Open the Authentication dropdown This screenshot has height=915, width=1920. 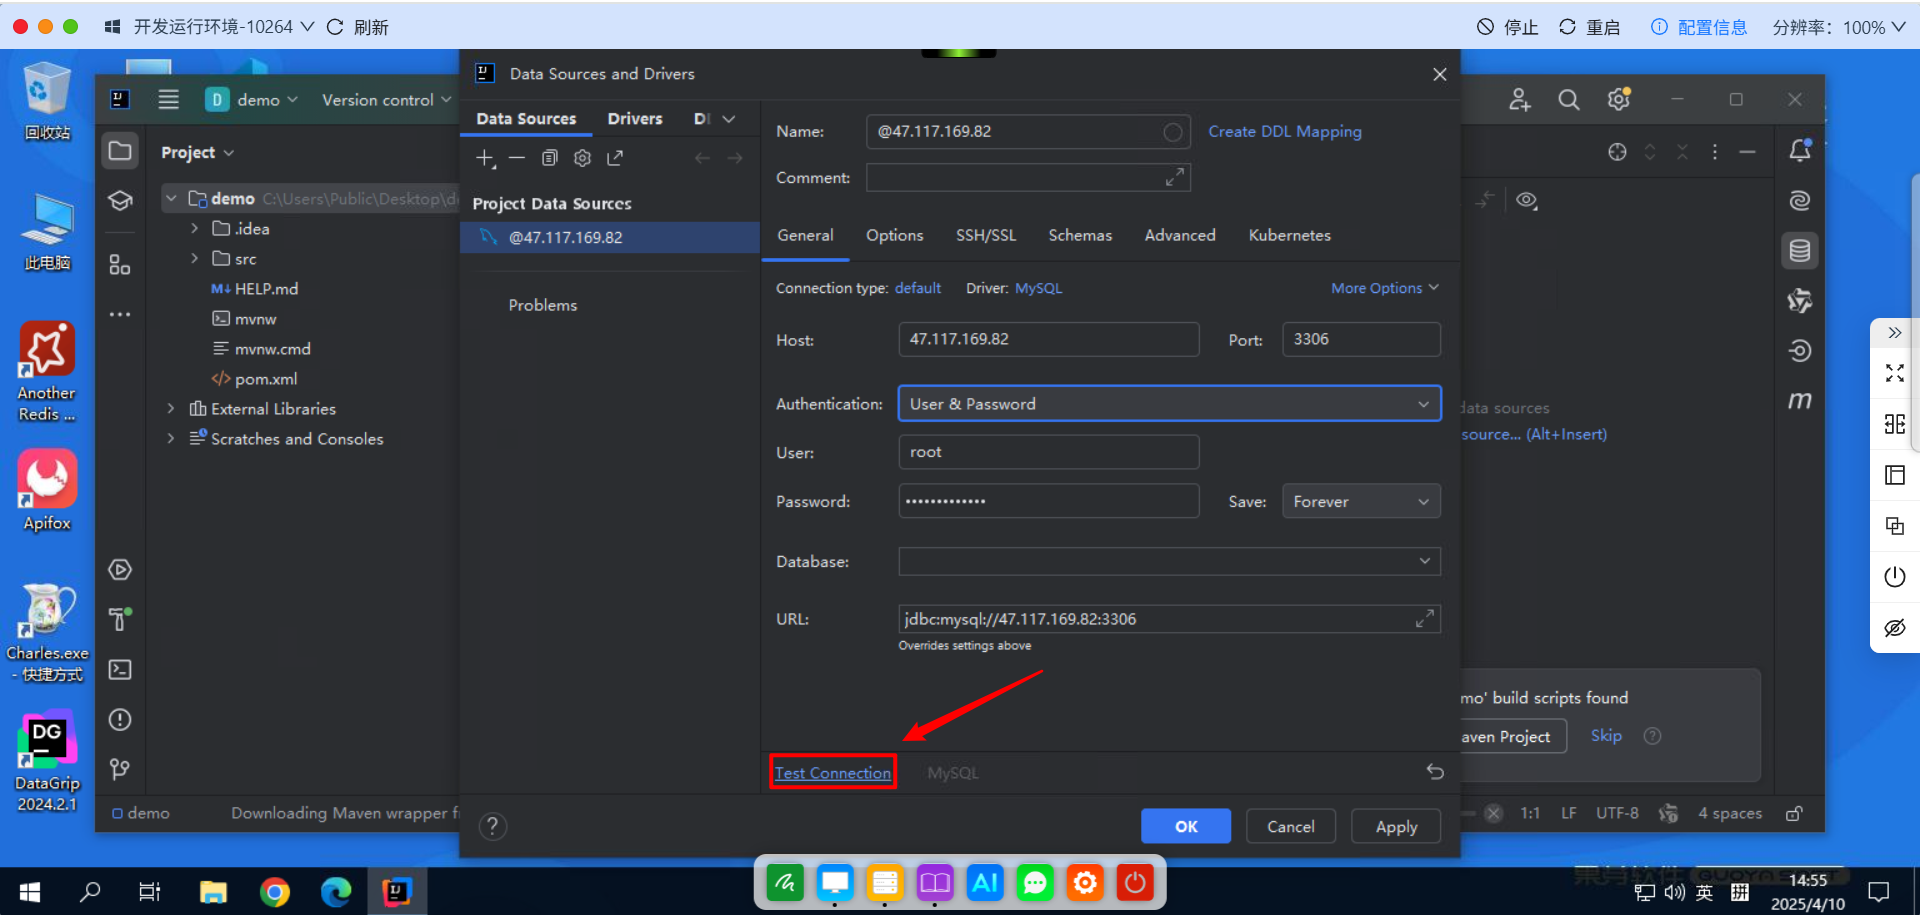coord(1169,404)
